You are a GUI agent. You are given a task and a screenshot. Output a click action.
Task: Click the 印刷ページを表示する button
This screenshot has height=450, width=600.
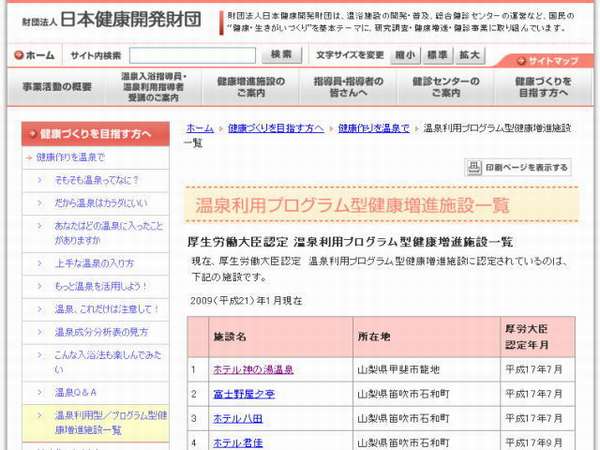pyautogui.click(x=518, y=168)
